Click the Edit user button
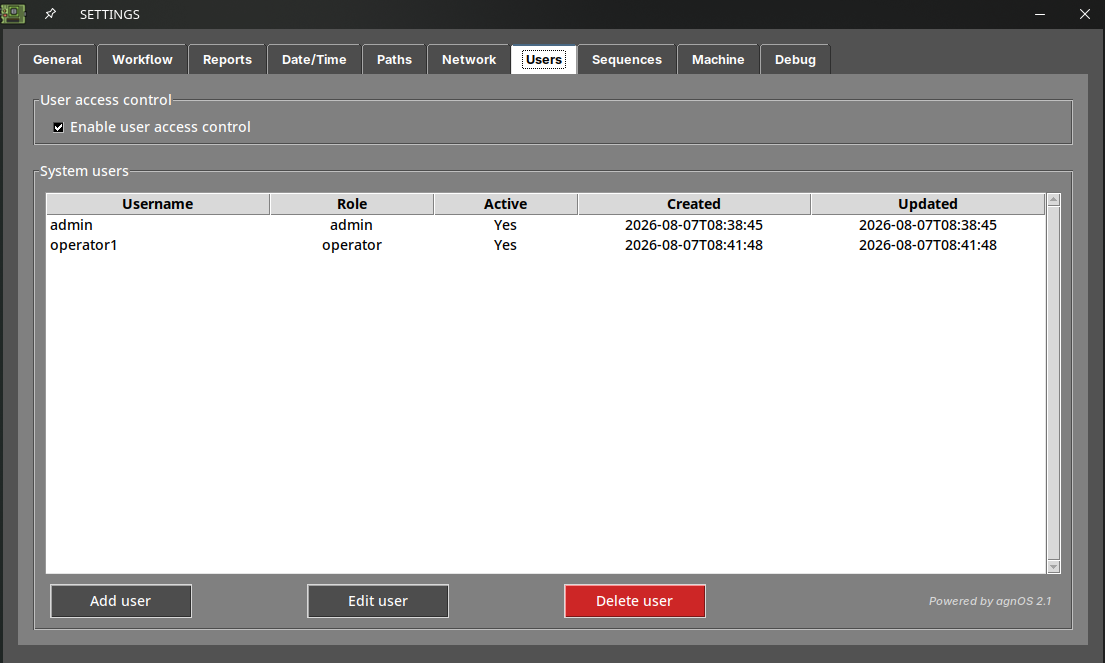1105x663 pixels. (x=378, y=601)
